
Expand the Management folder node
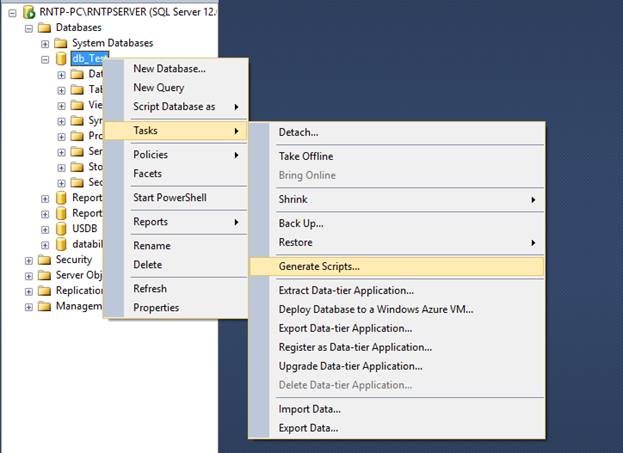tap(29, 307)
